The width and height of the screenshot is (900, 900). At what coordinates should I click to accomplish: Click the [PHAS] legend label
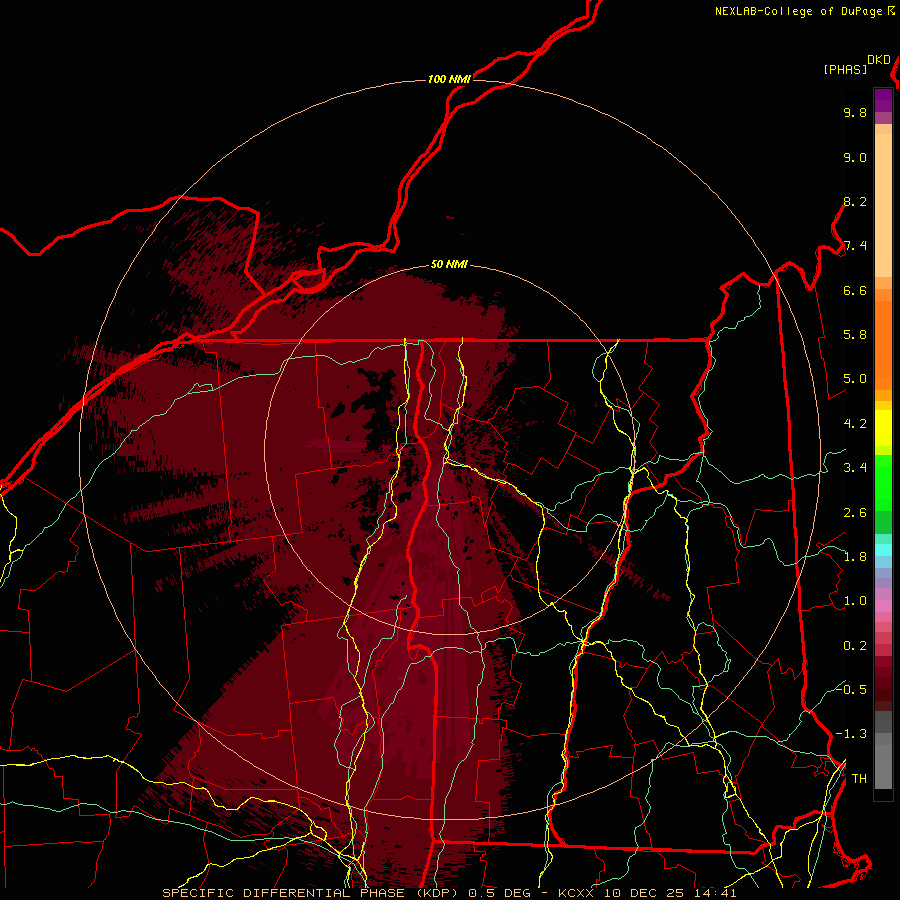(845, 70)
